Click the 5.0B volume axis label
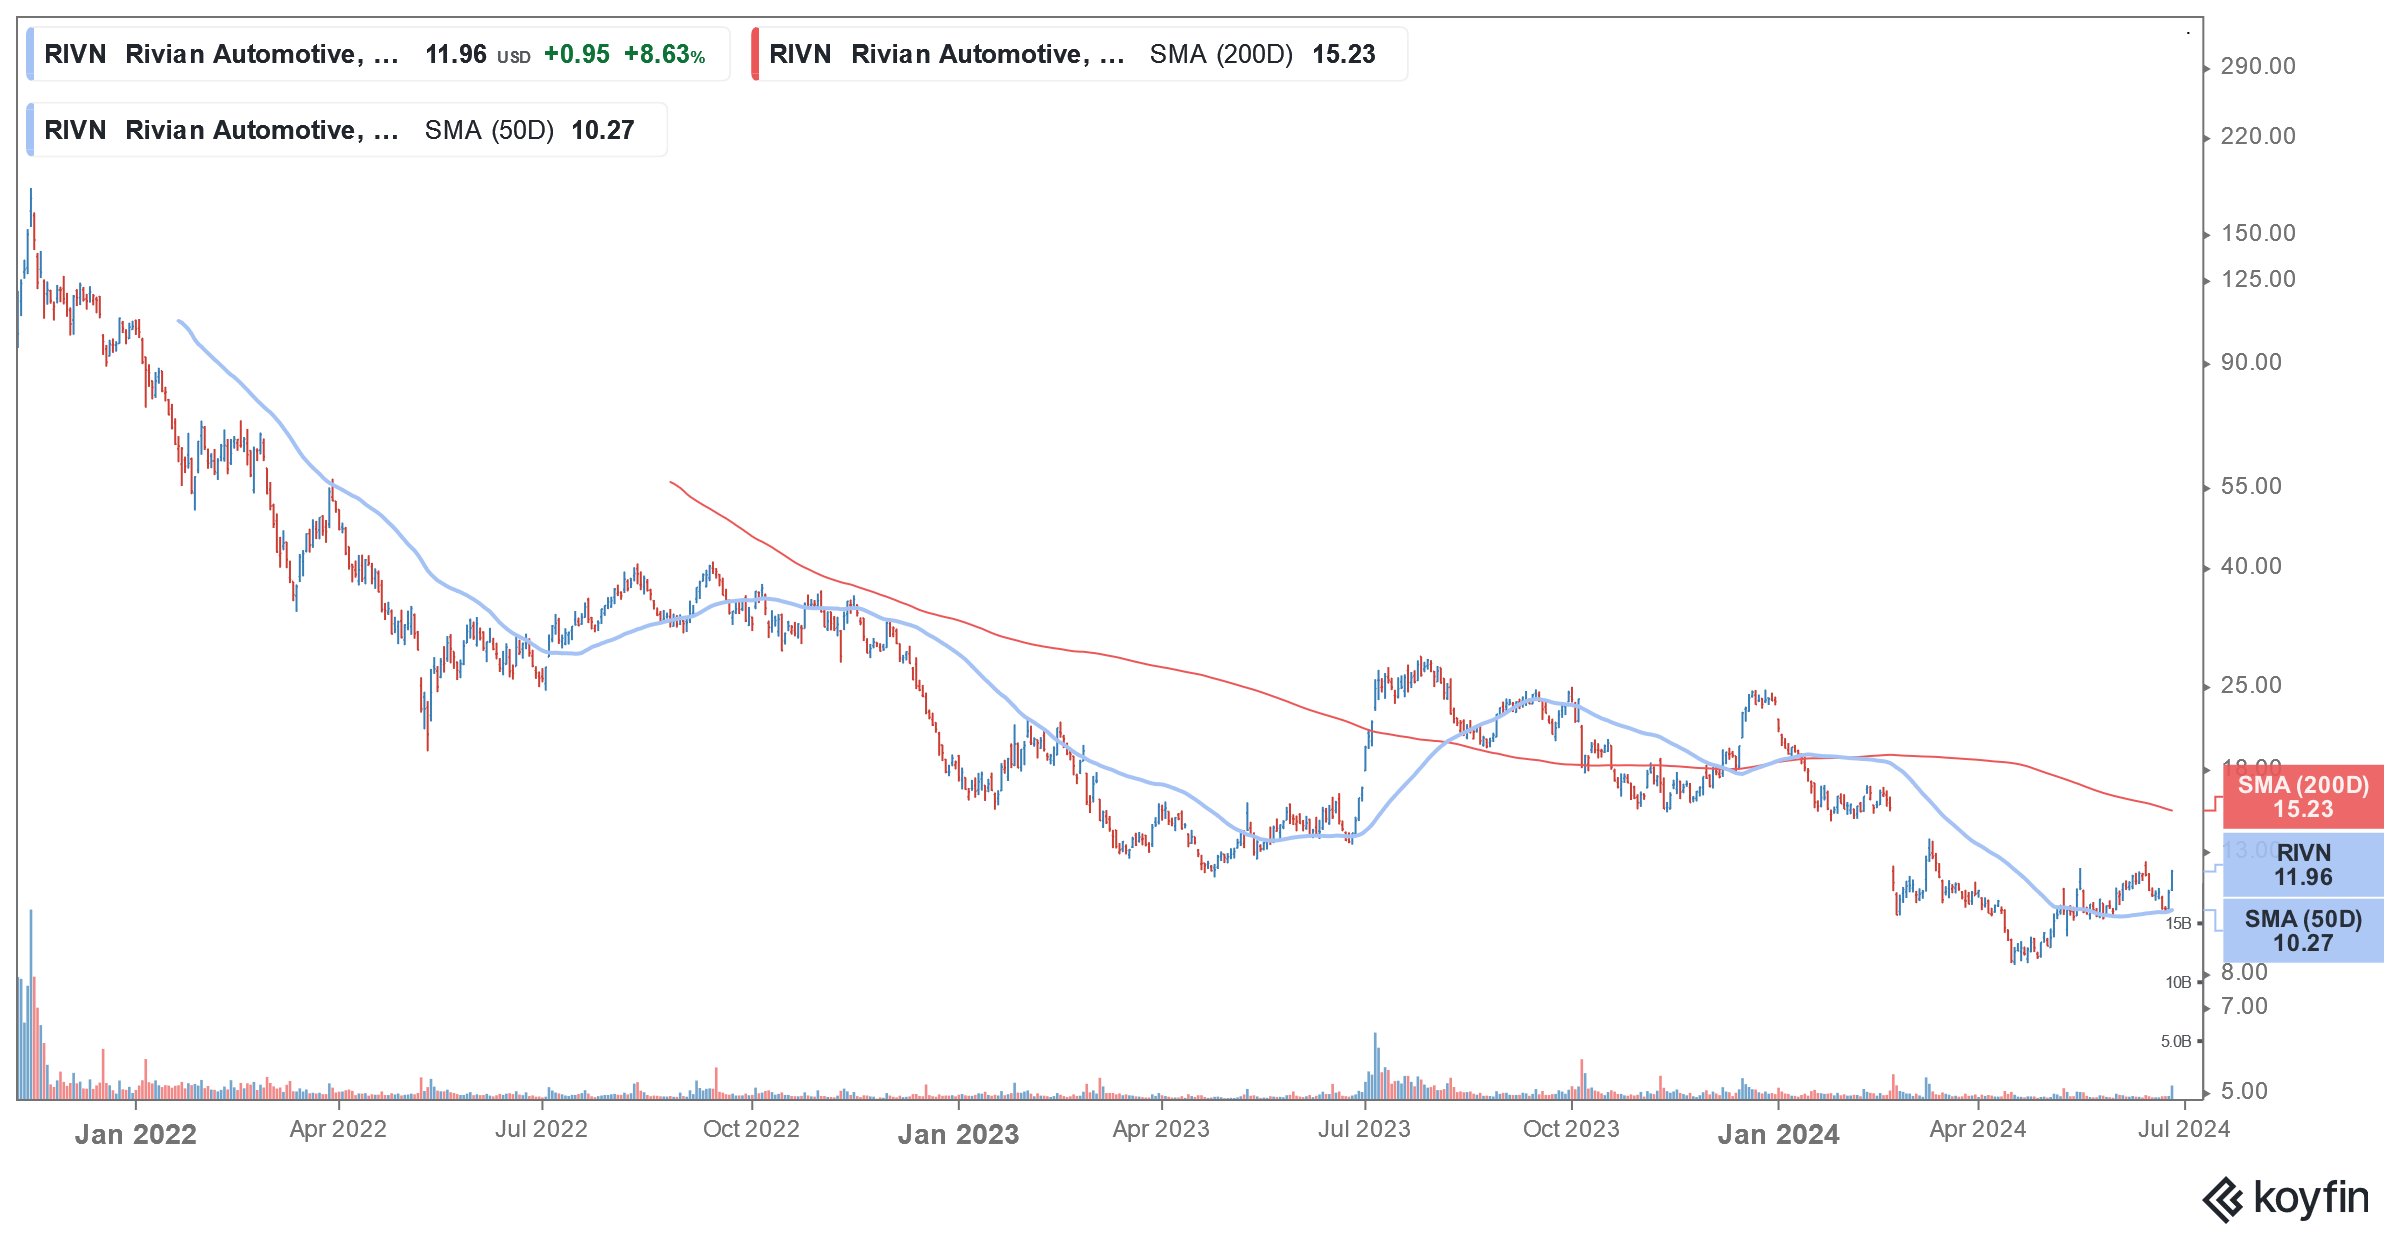This screenshot has height=1240, width=2400. 2176,1041
